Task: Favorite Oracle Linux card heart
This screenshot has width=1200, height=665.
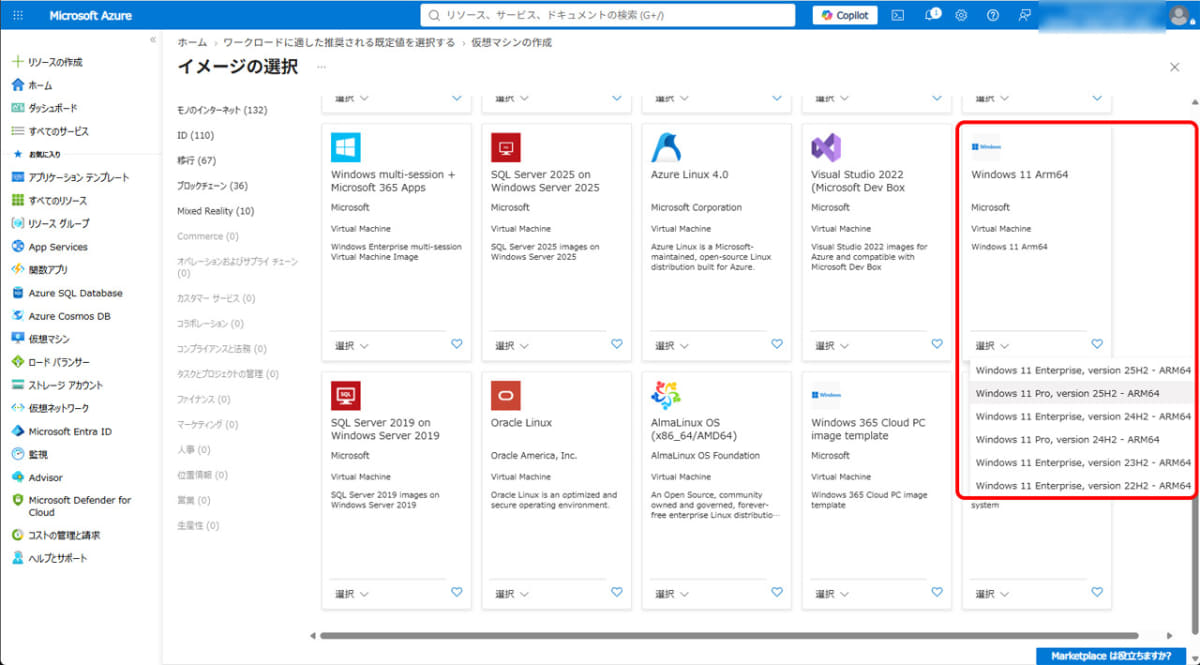Action: click(617, 592)
